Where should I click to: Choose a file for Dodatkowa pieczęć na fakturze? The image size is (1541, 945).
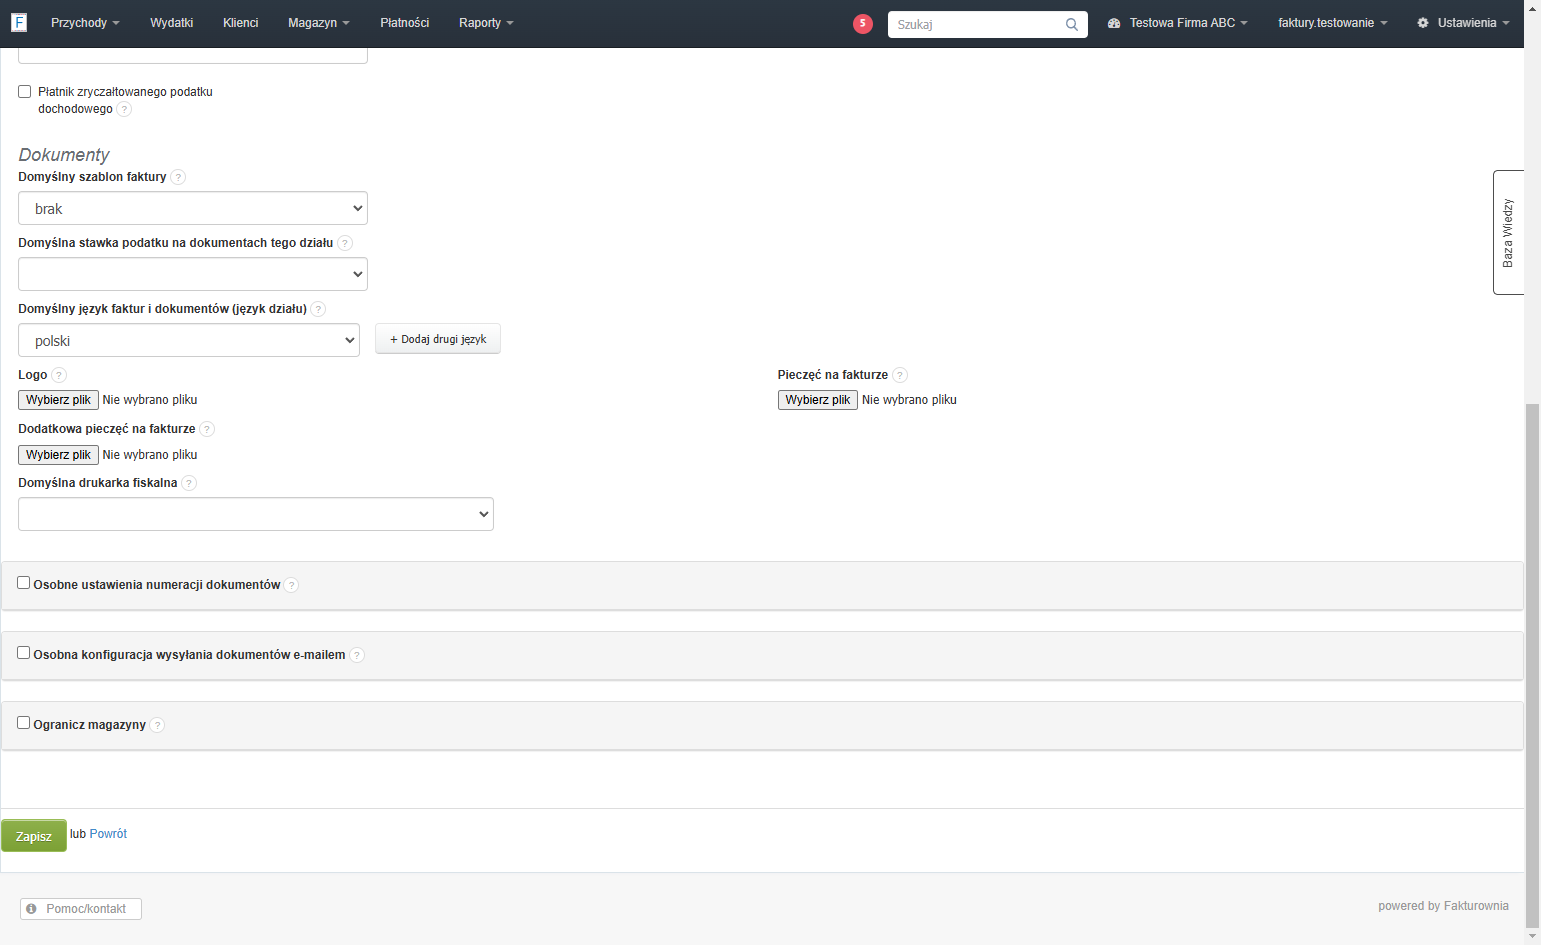point(58,455)
